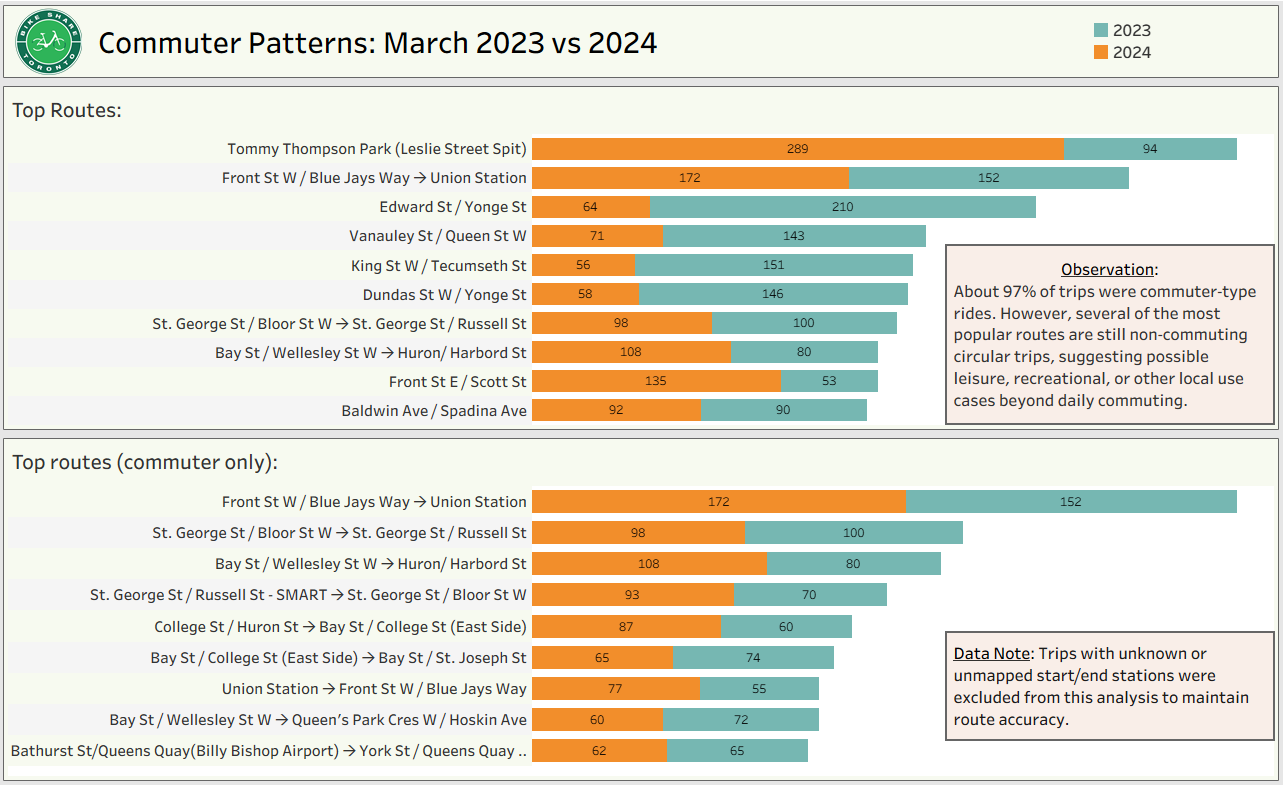The width and height of the screenshot is (1283, 786).
Task: Click the Union Station → Front St W 2023 bar (55)
Action: [759, 689]
